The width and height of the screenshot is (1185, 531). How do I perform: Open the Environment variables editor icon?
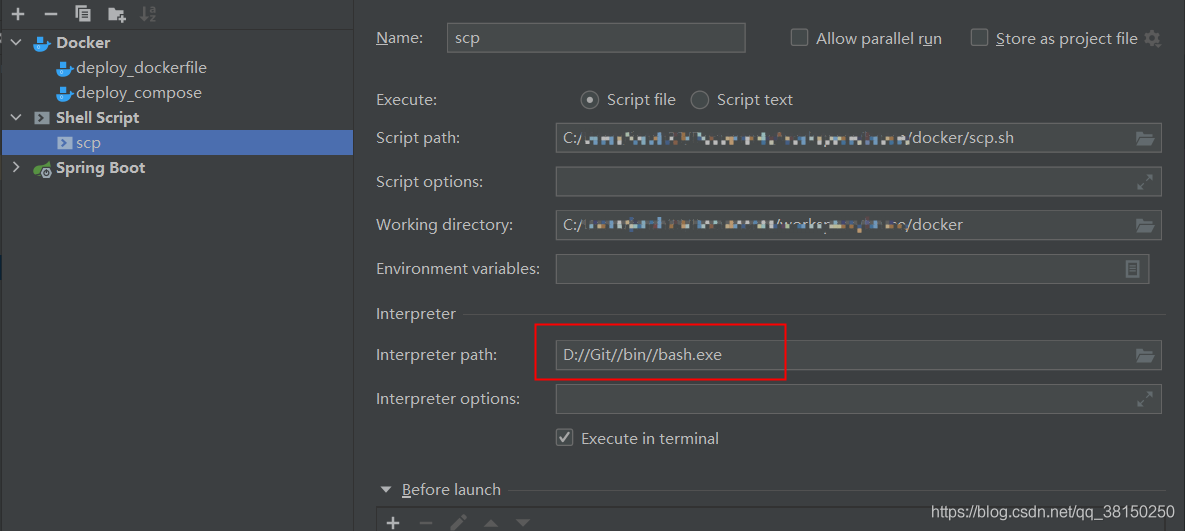click(x=1132, y=269)
